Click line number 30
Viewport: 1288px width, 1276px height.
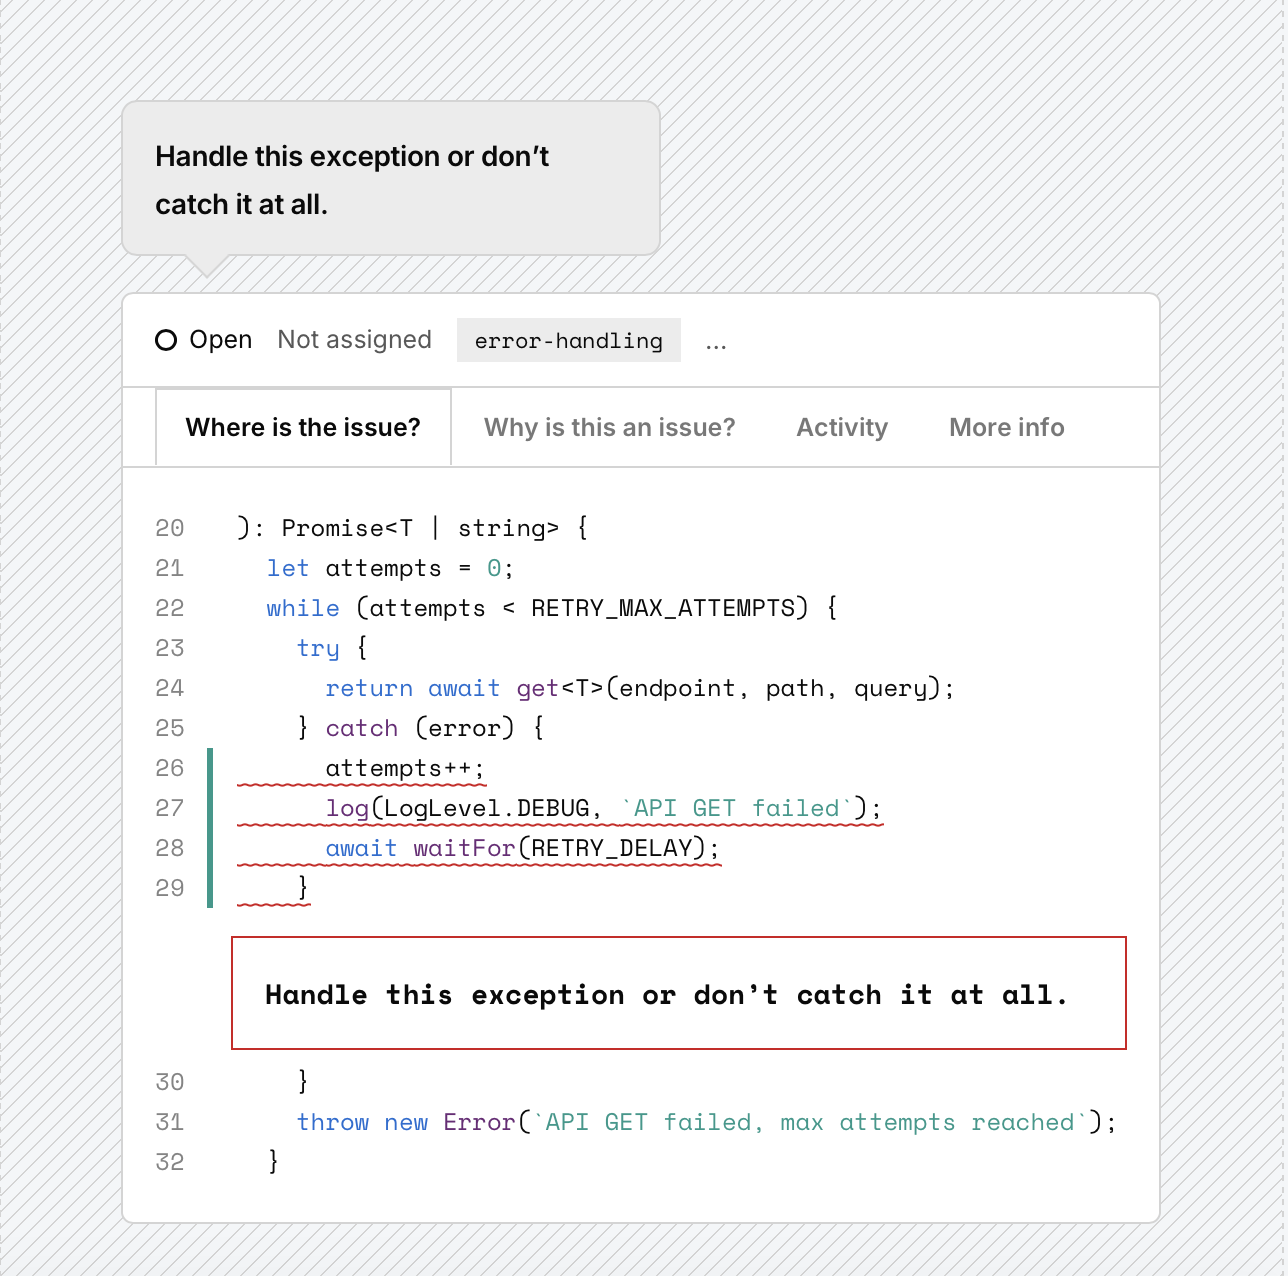point(170,1082)
